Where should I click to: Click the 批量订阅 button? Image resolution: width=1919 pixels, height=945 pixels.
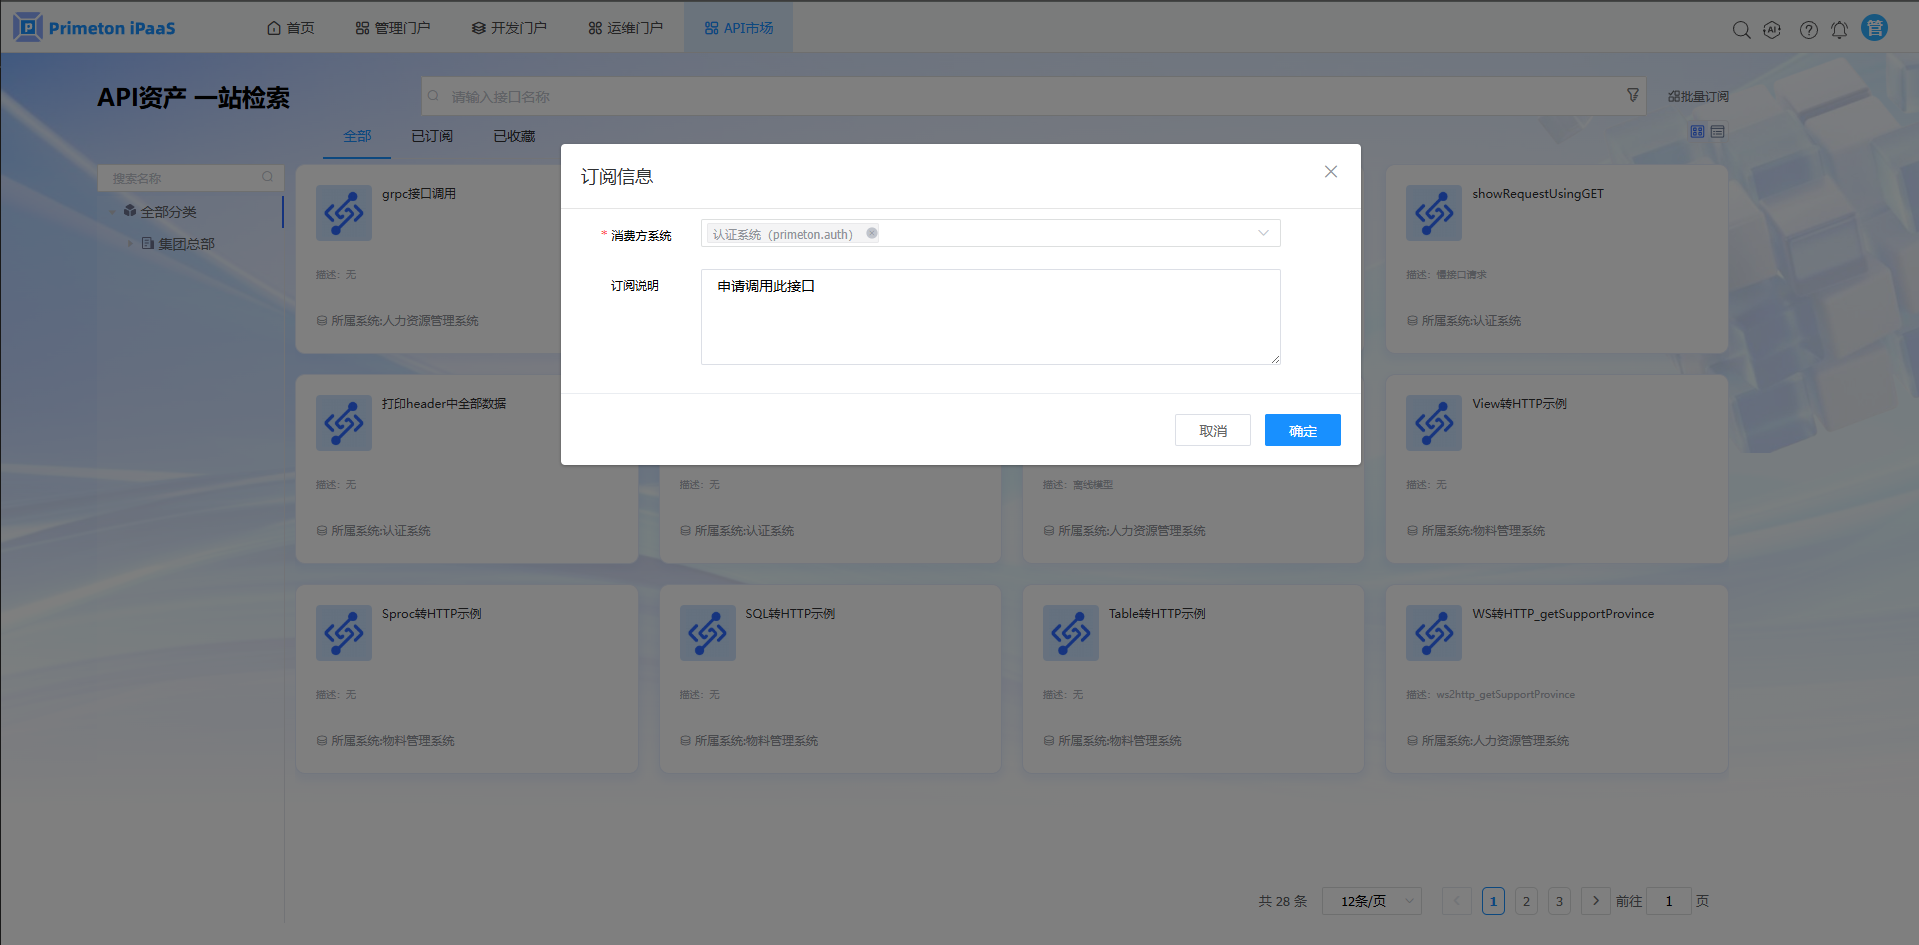(x=1698, y=97)
